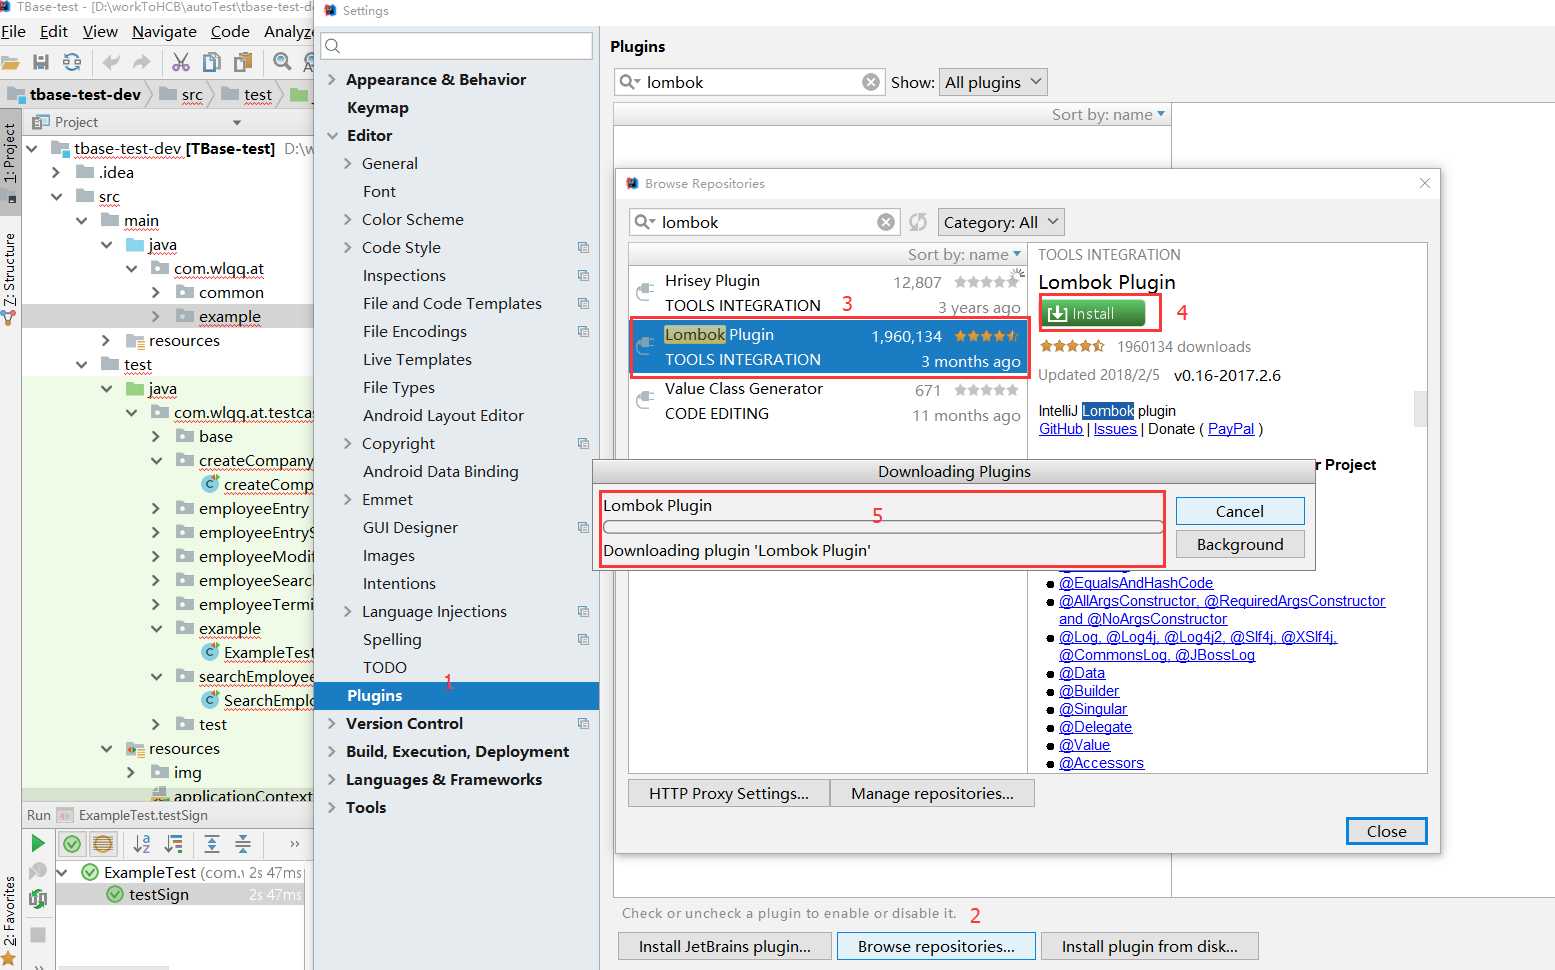Cancel the plugin download

point(1240,511)
